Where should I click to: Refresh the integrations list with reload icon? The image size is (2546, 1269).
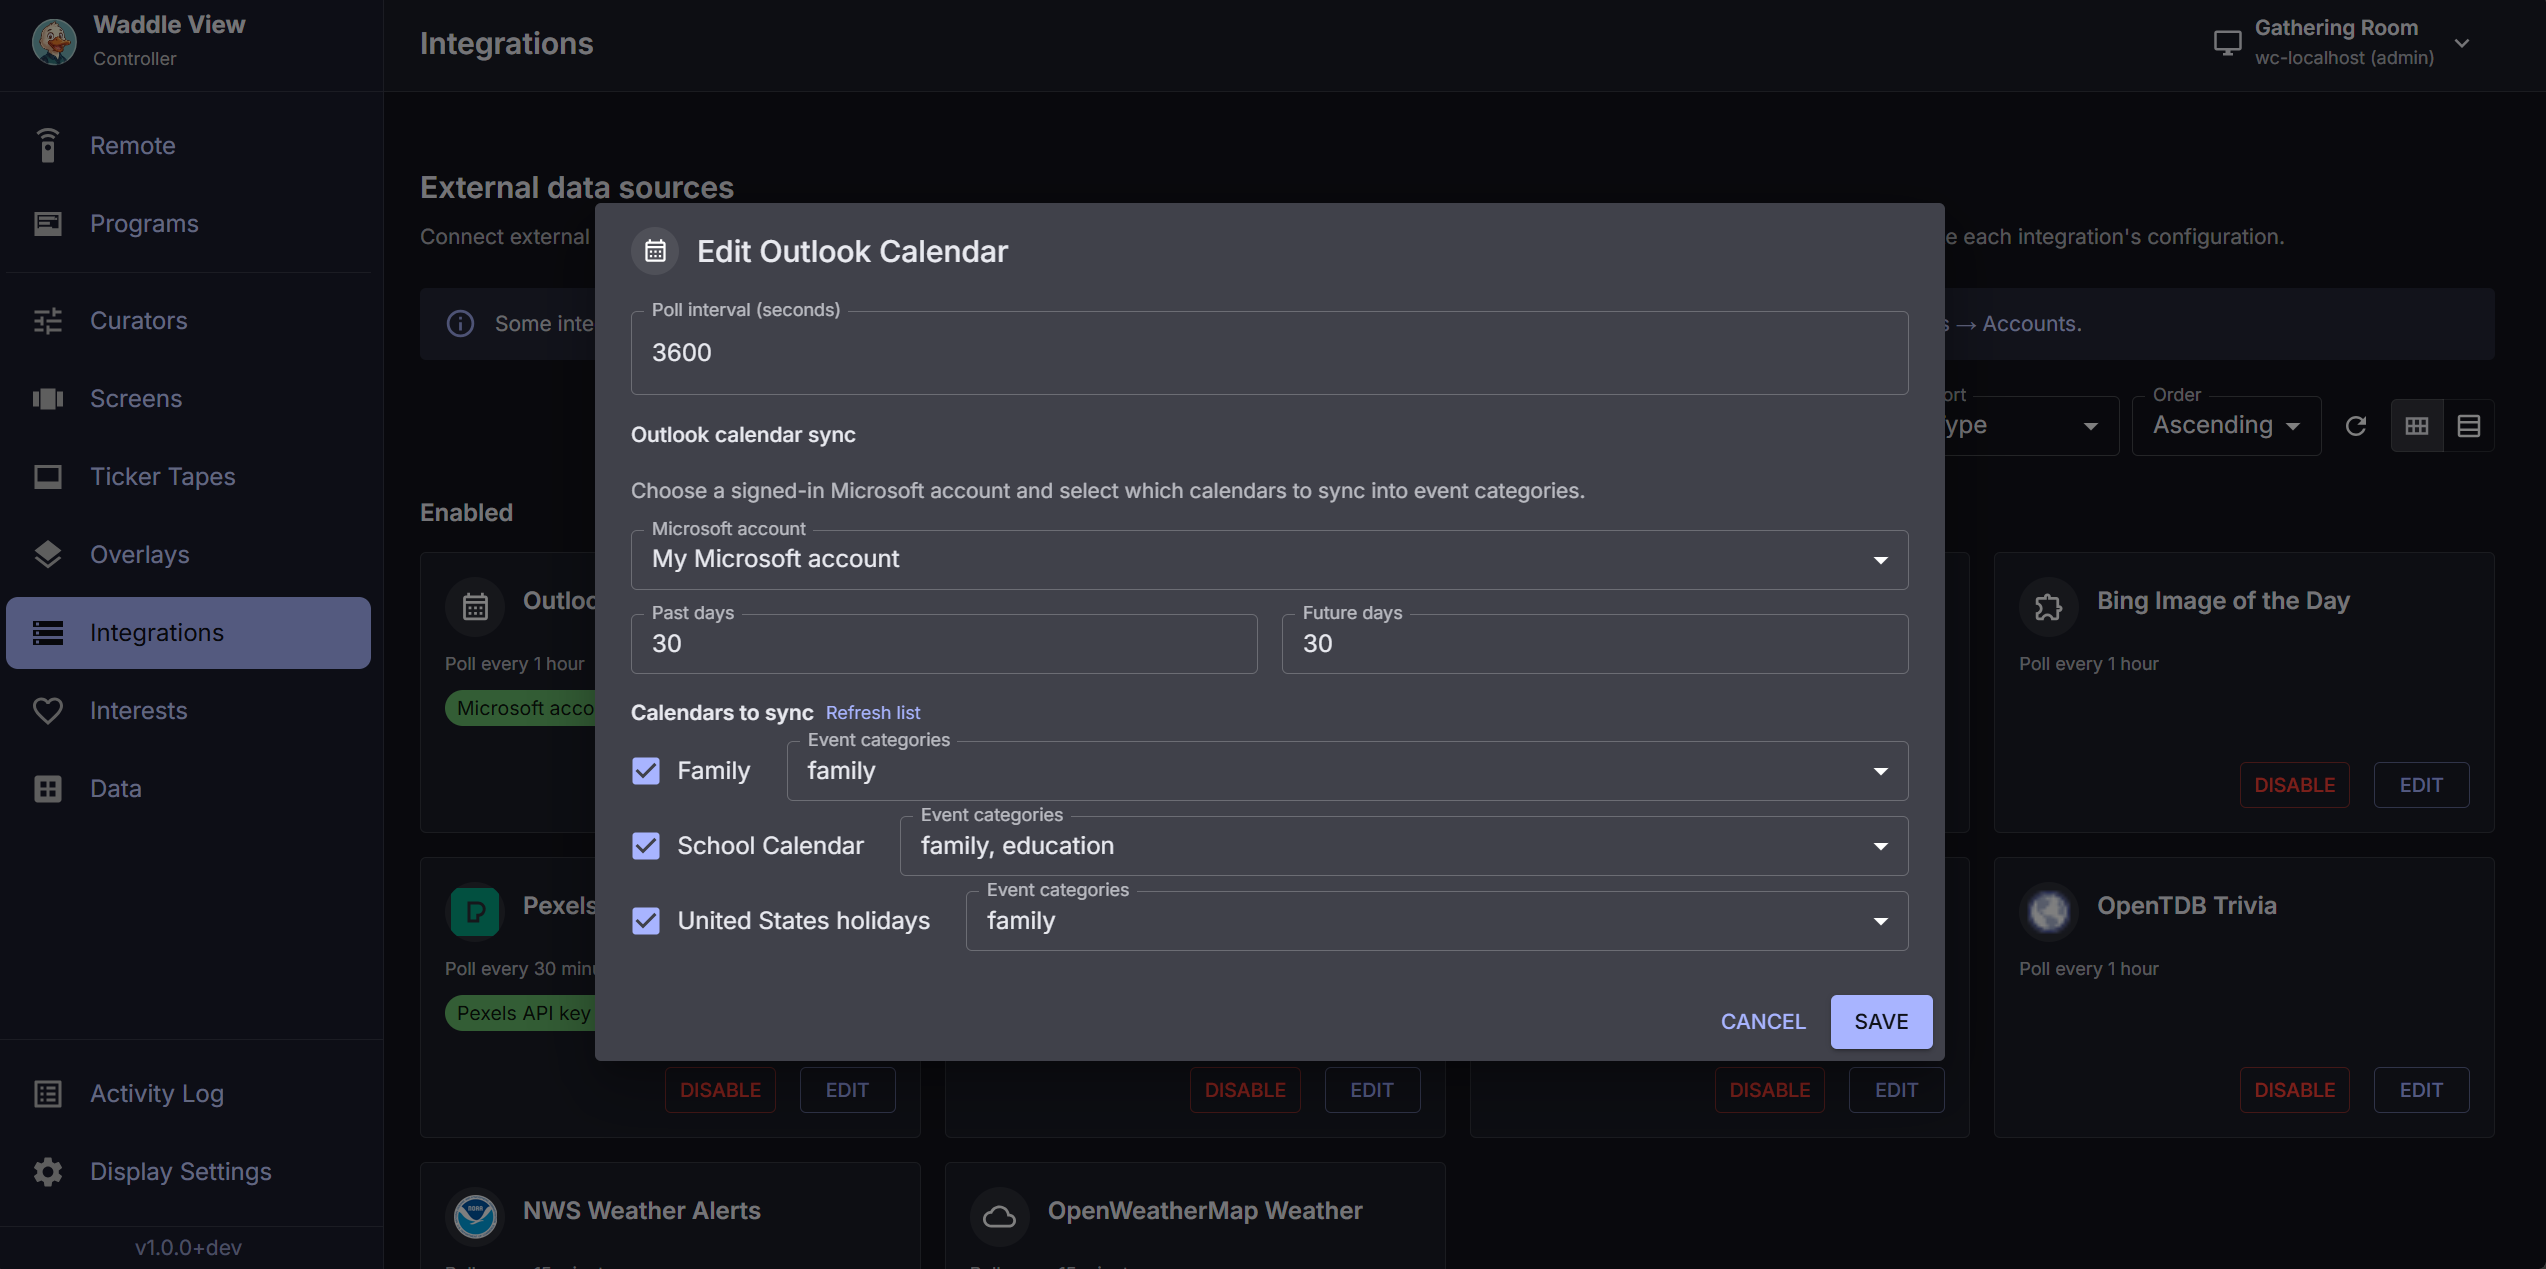[x=2356, y=426]
